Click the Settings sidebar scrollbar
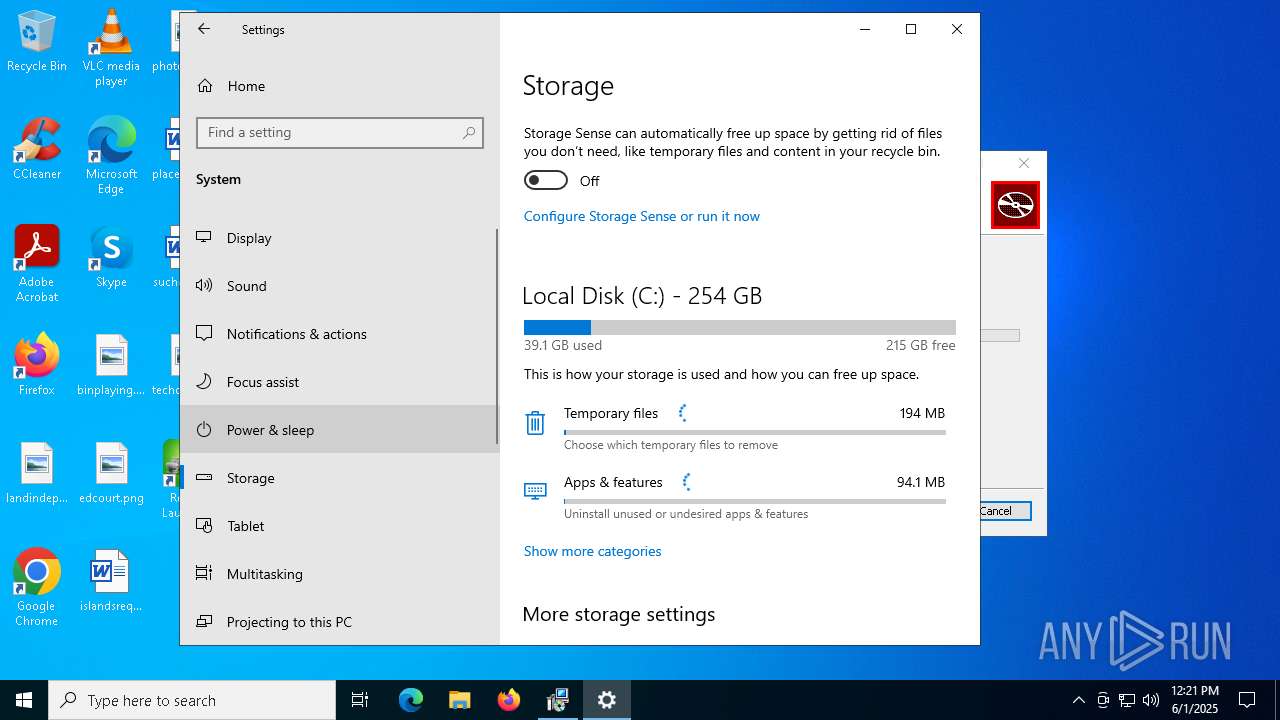This screenshot has height=720, width=1280. [x=497, y=336]
